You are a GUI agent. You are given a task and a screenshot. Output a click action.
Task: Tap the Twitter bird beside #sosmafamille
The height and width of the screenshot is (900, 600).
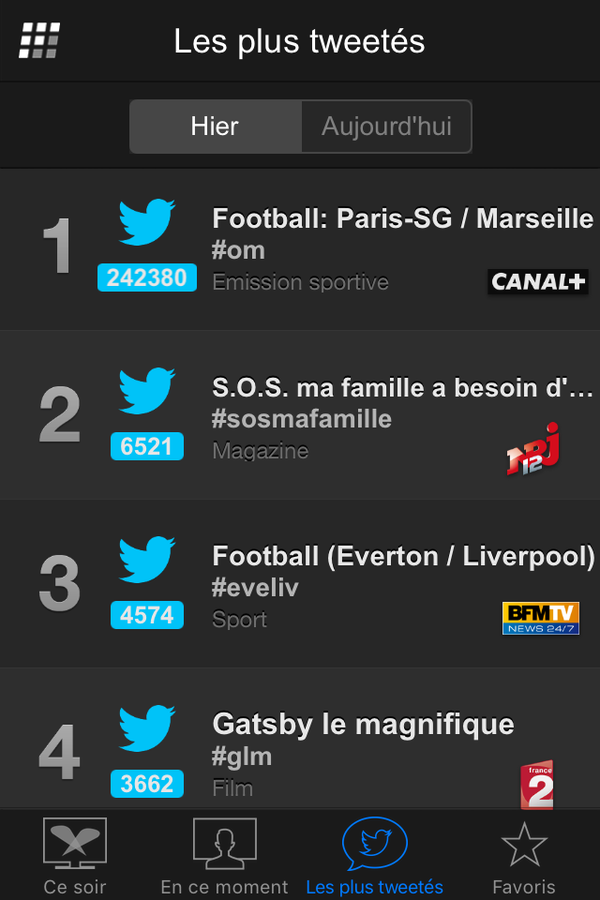147,391
